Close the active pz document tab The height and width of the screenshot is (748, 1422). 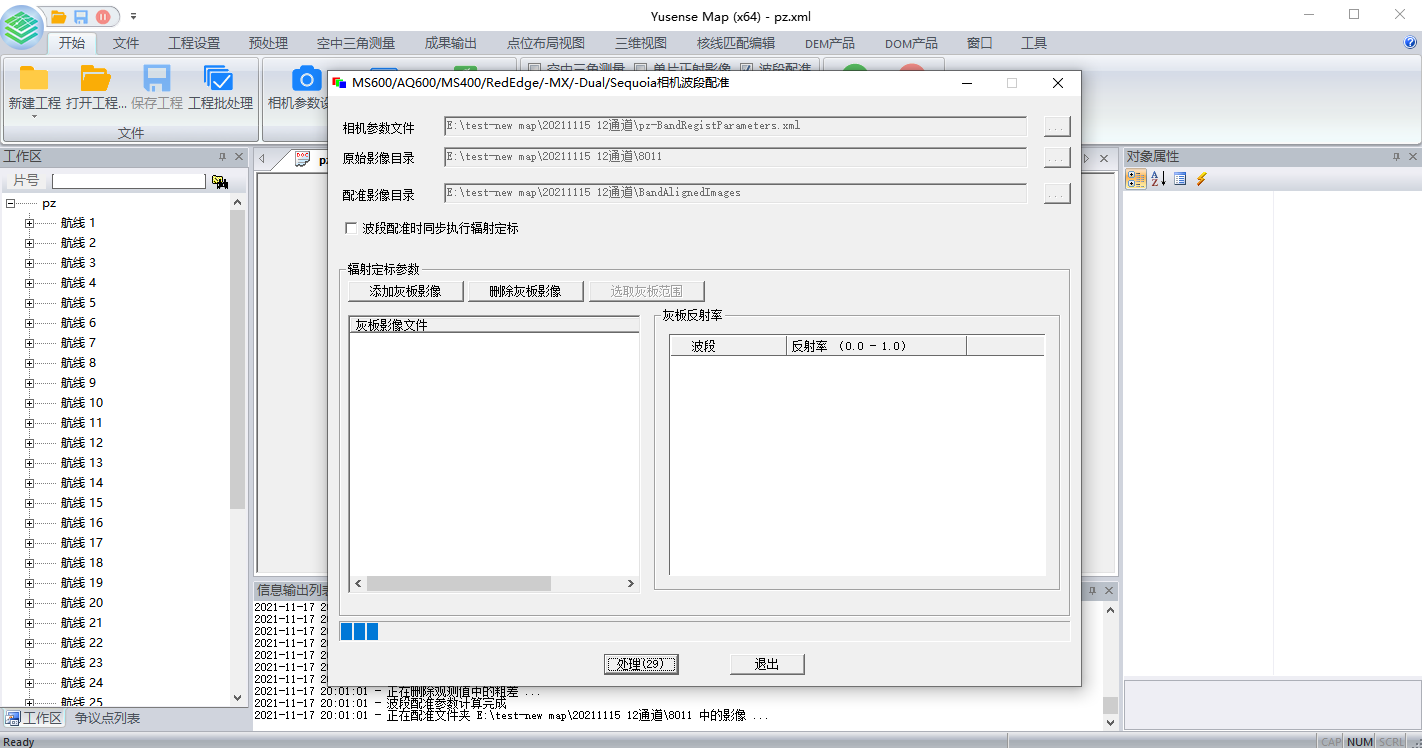1105,159
